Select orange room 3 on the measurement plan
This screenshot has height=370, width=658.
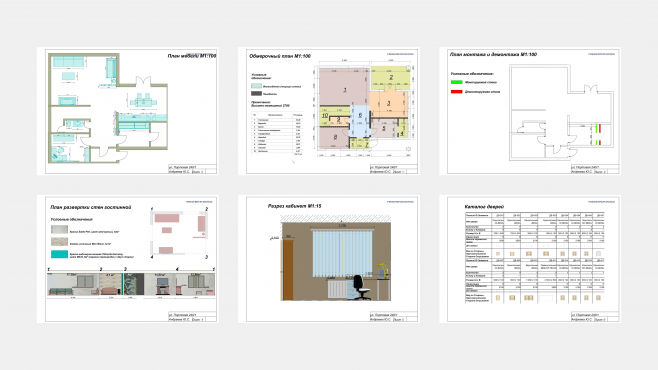click(x=388, y=104)
